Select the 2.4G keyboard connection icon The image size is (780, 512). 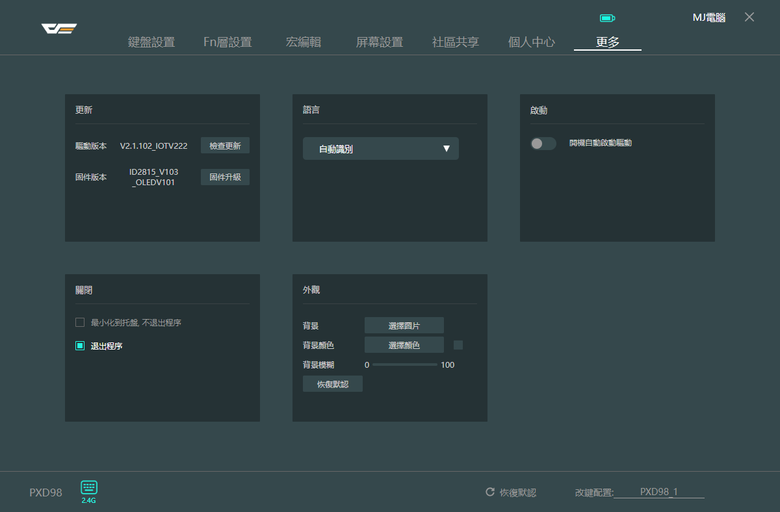pyautogui.click(x=89, y=492)
